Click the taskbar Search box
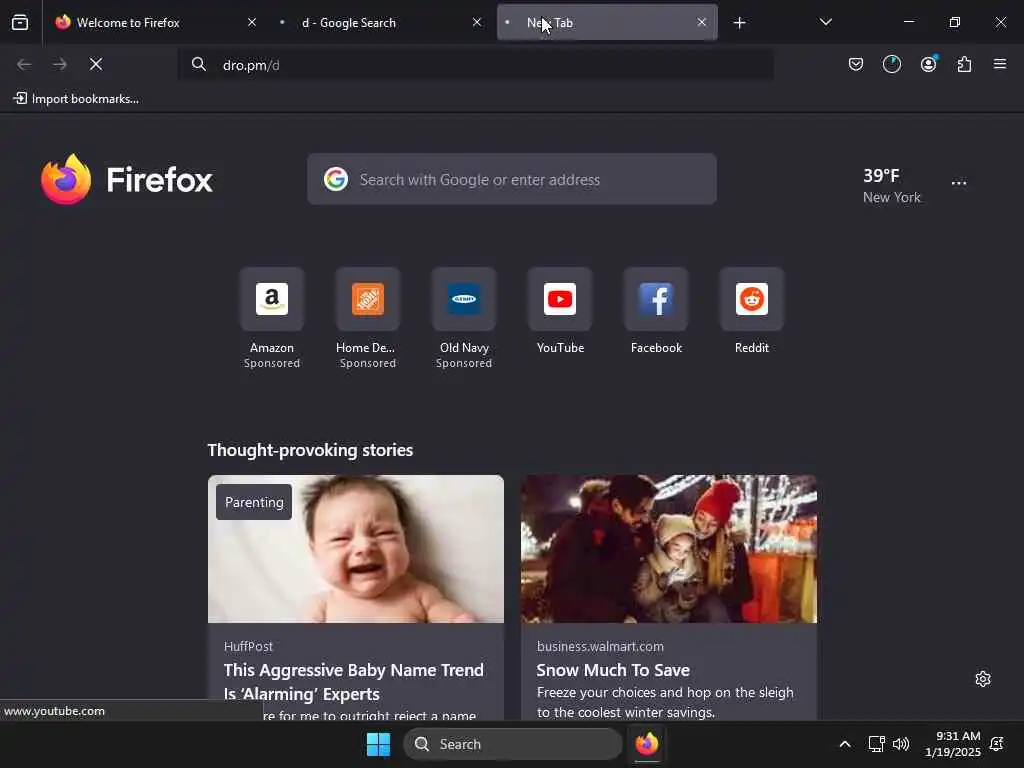Screen dimensions: 1024x768 (513, 744)
